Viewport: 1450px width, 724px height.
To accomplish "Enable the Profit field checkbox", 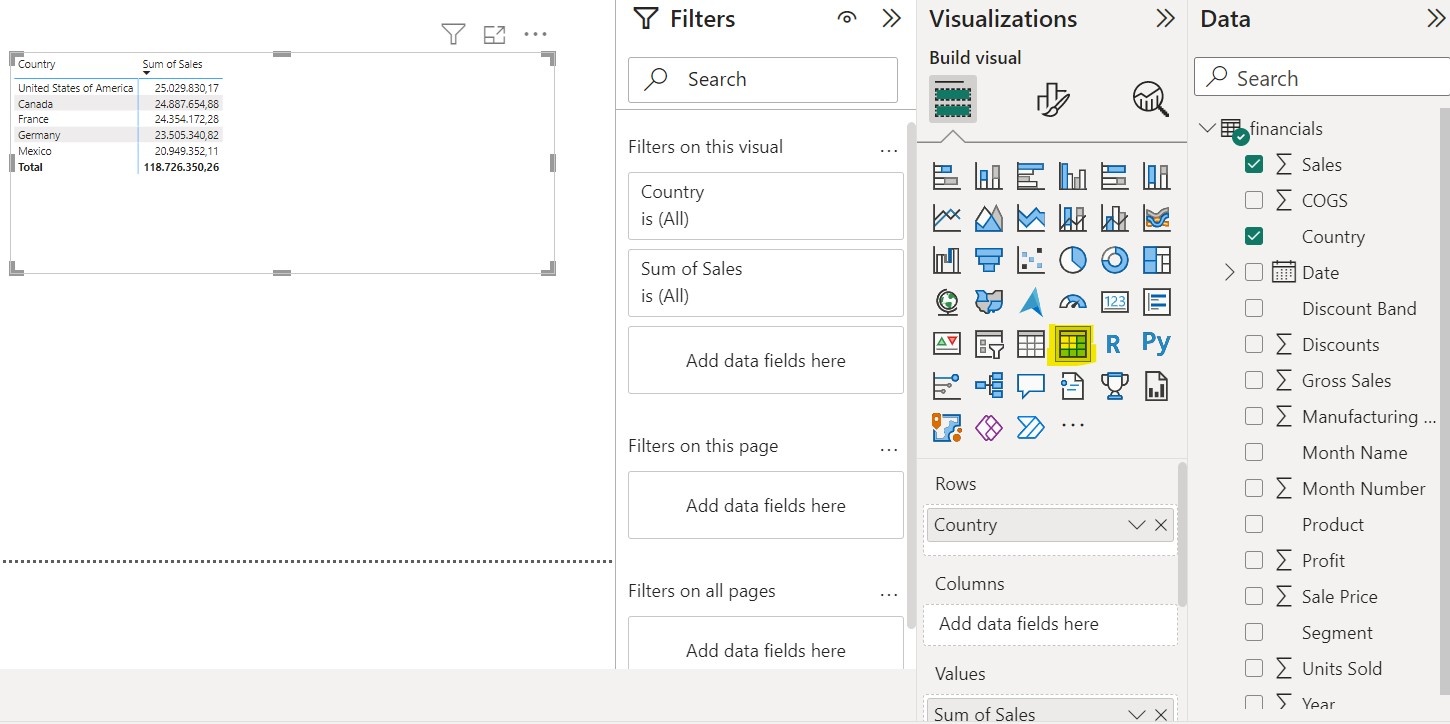I will (1254, 560).
